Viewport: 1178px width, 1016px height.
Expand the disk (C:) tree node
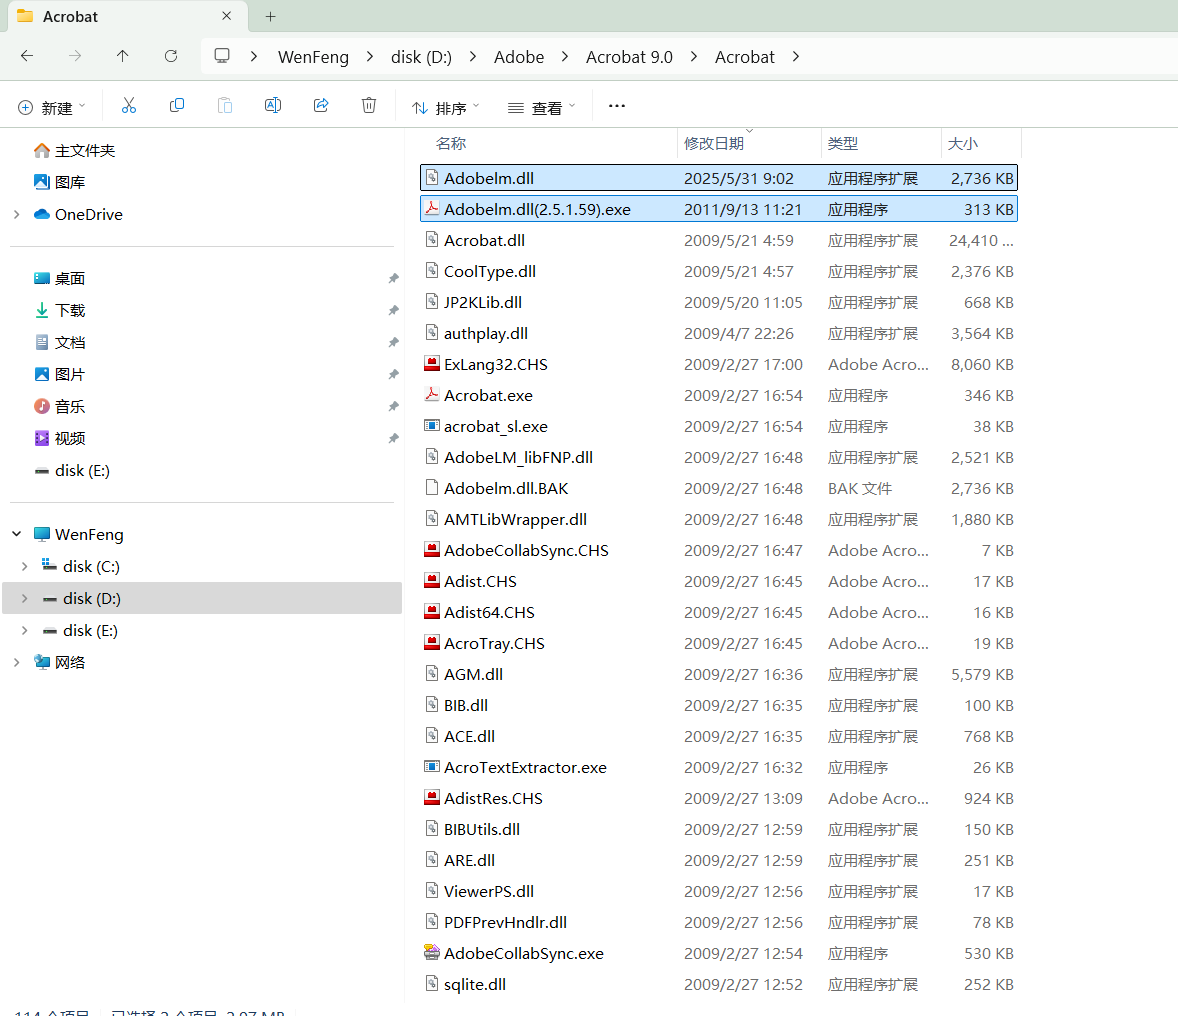click(x=25, y=567)
